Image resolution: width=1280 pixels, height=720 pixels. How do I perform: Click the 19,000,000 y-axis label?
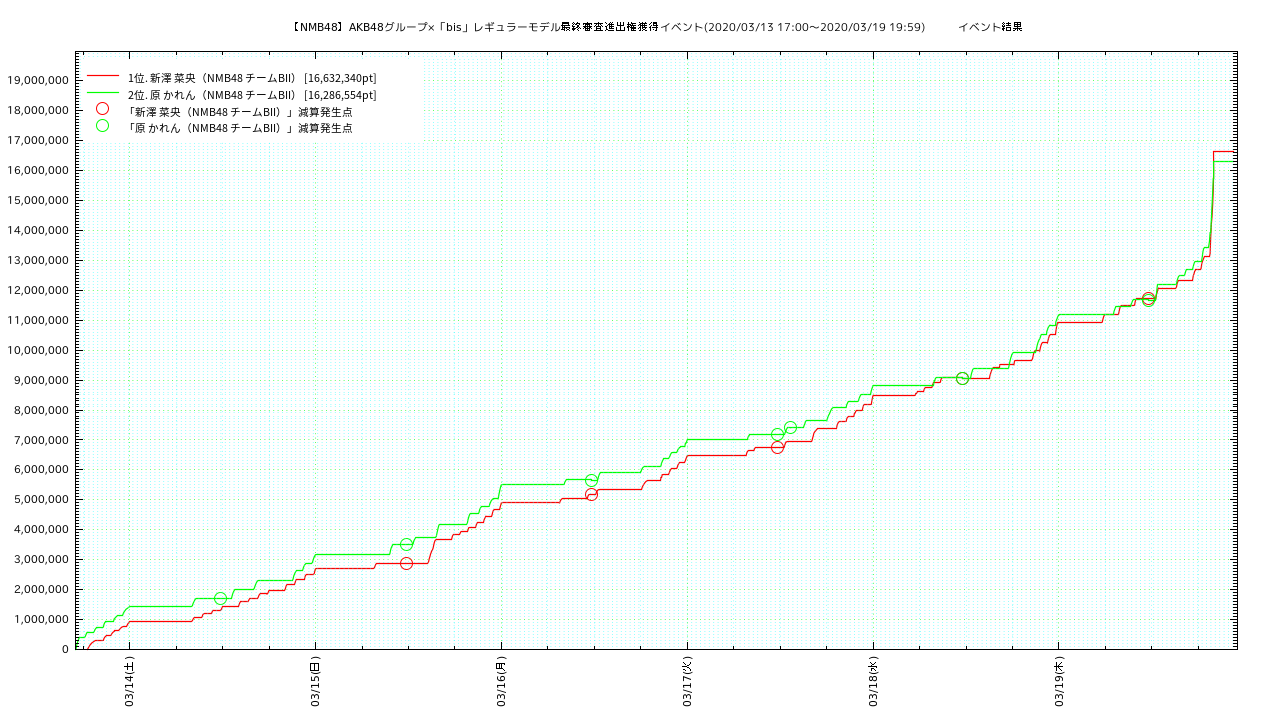(38, 81)
